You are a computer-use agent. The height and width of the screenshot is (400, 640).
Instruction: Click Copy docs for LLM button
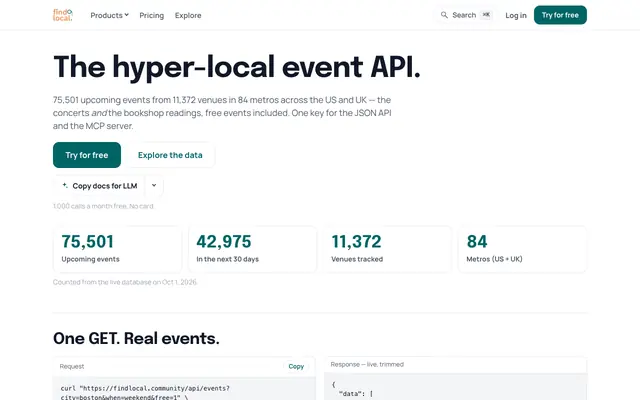(99, 186)
